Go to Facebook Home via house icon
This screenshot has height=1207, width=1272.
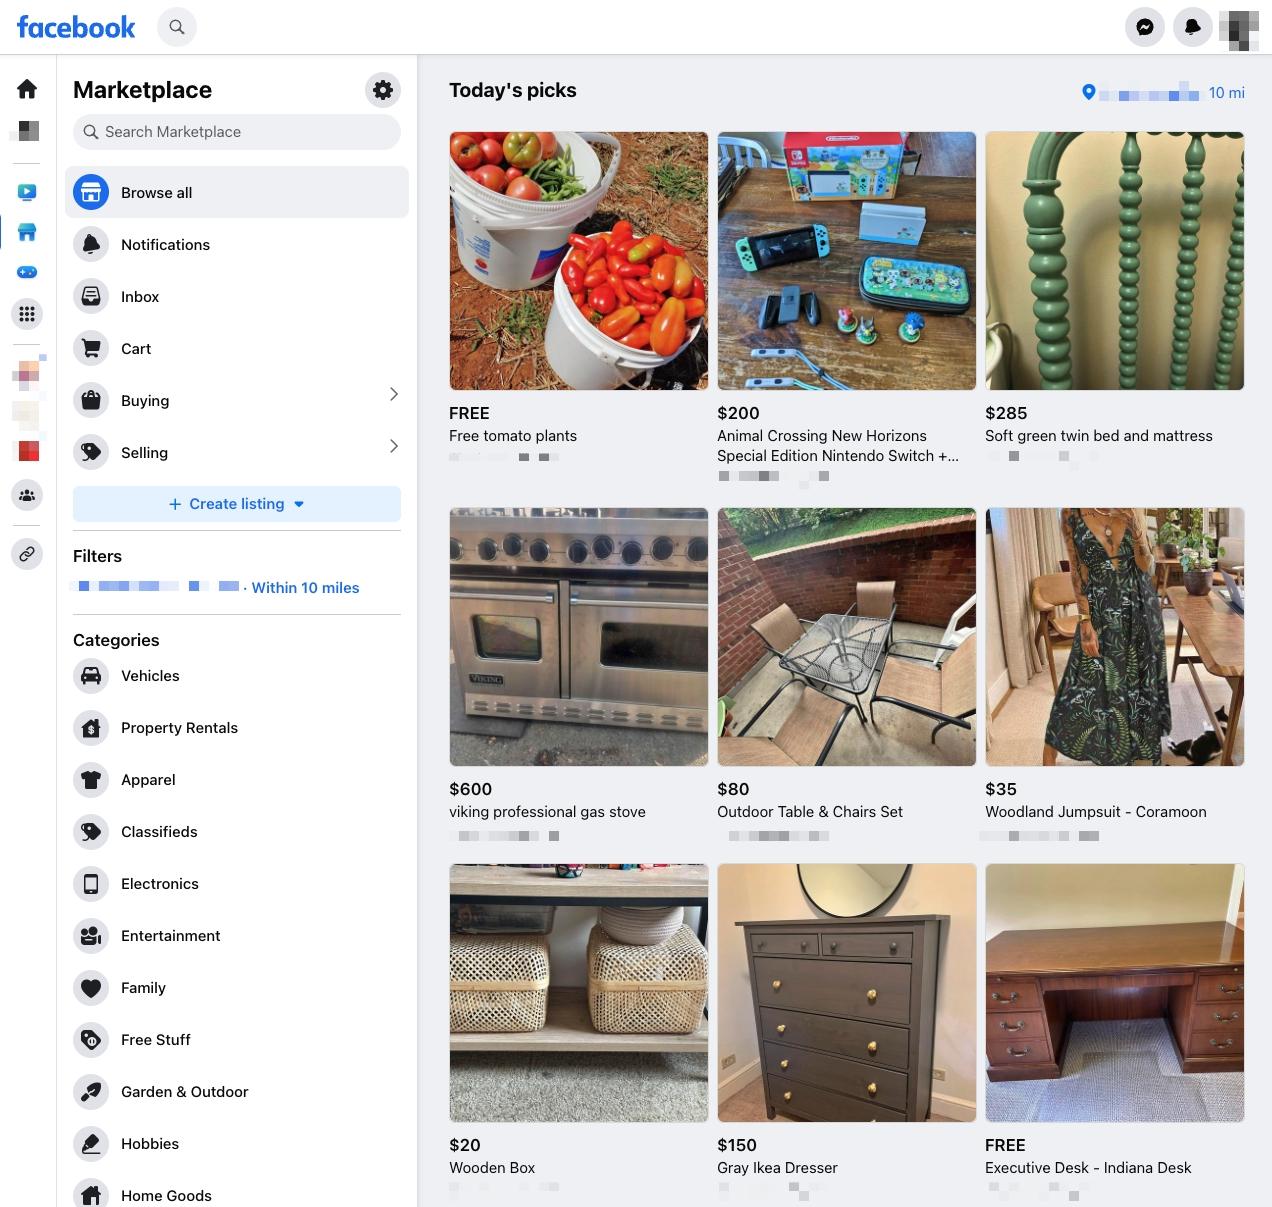click(27, 89)
